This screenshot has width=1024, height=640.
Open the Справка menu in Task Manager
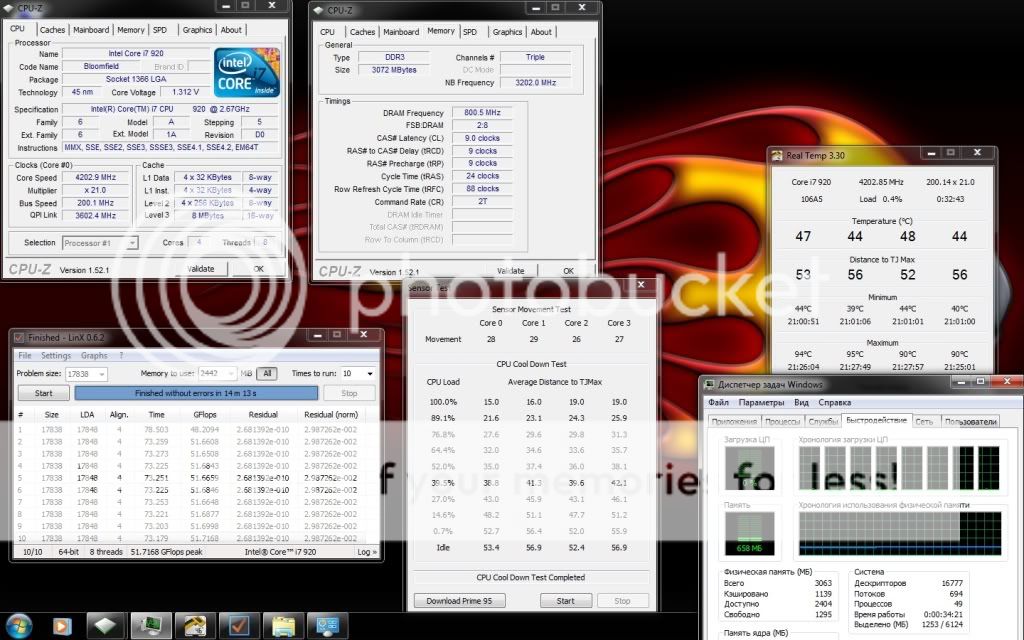835,403
